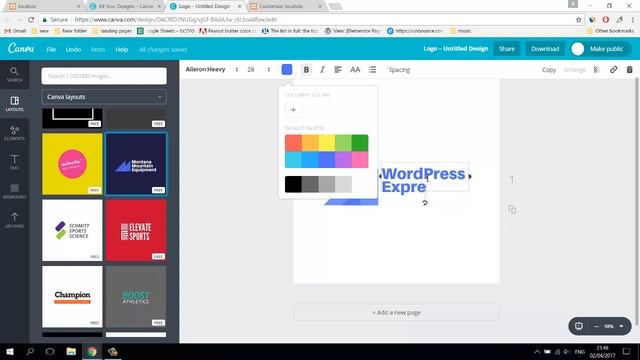Pick the orange color swatch

tap(310, 143)
